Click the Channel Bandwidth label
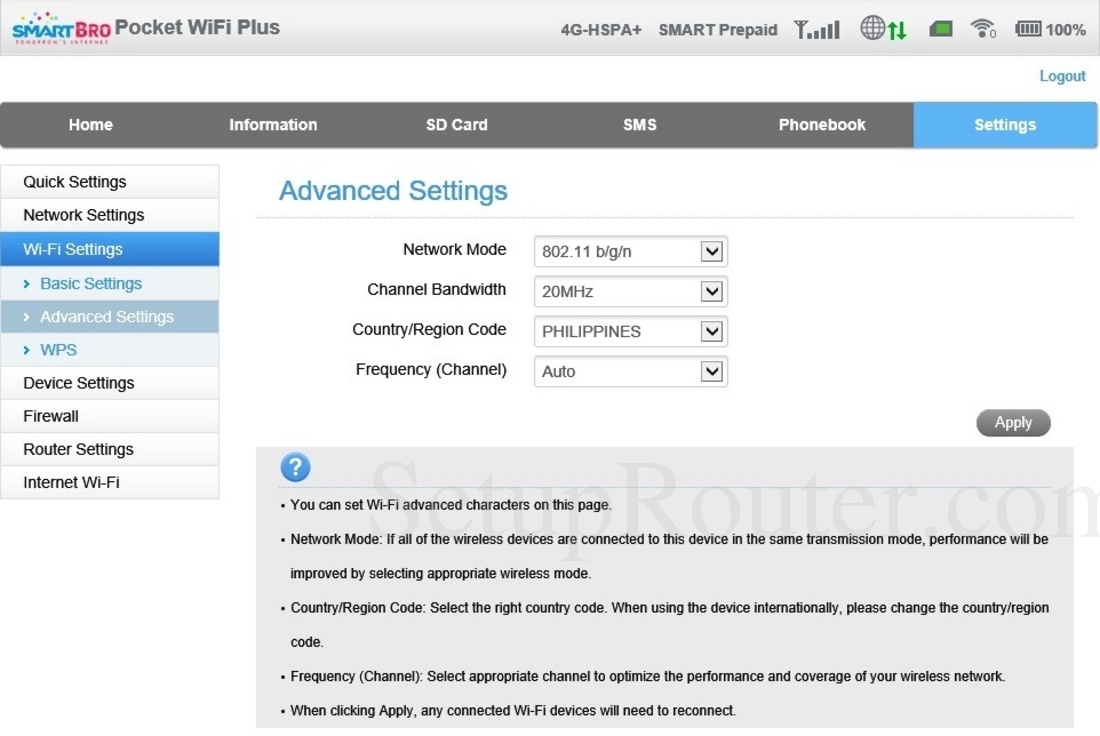Viewport: 1100px width, 736px height. (436, 289)
